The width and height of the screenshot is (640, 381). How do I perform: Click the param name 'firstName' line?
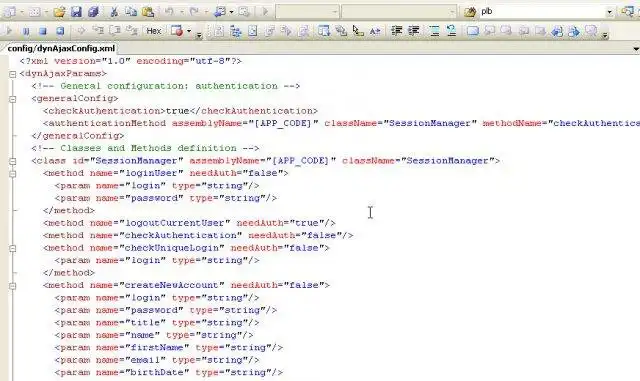click(x=169, y=348)
